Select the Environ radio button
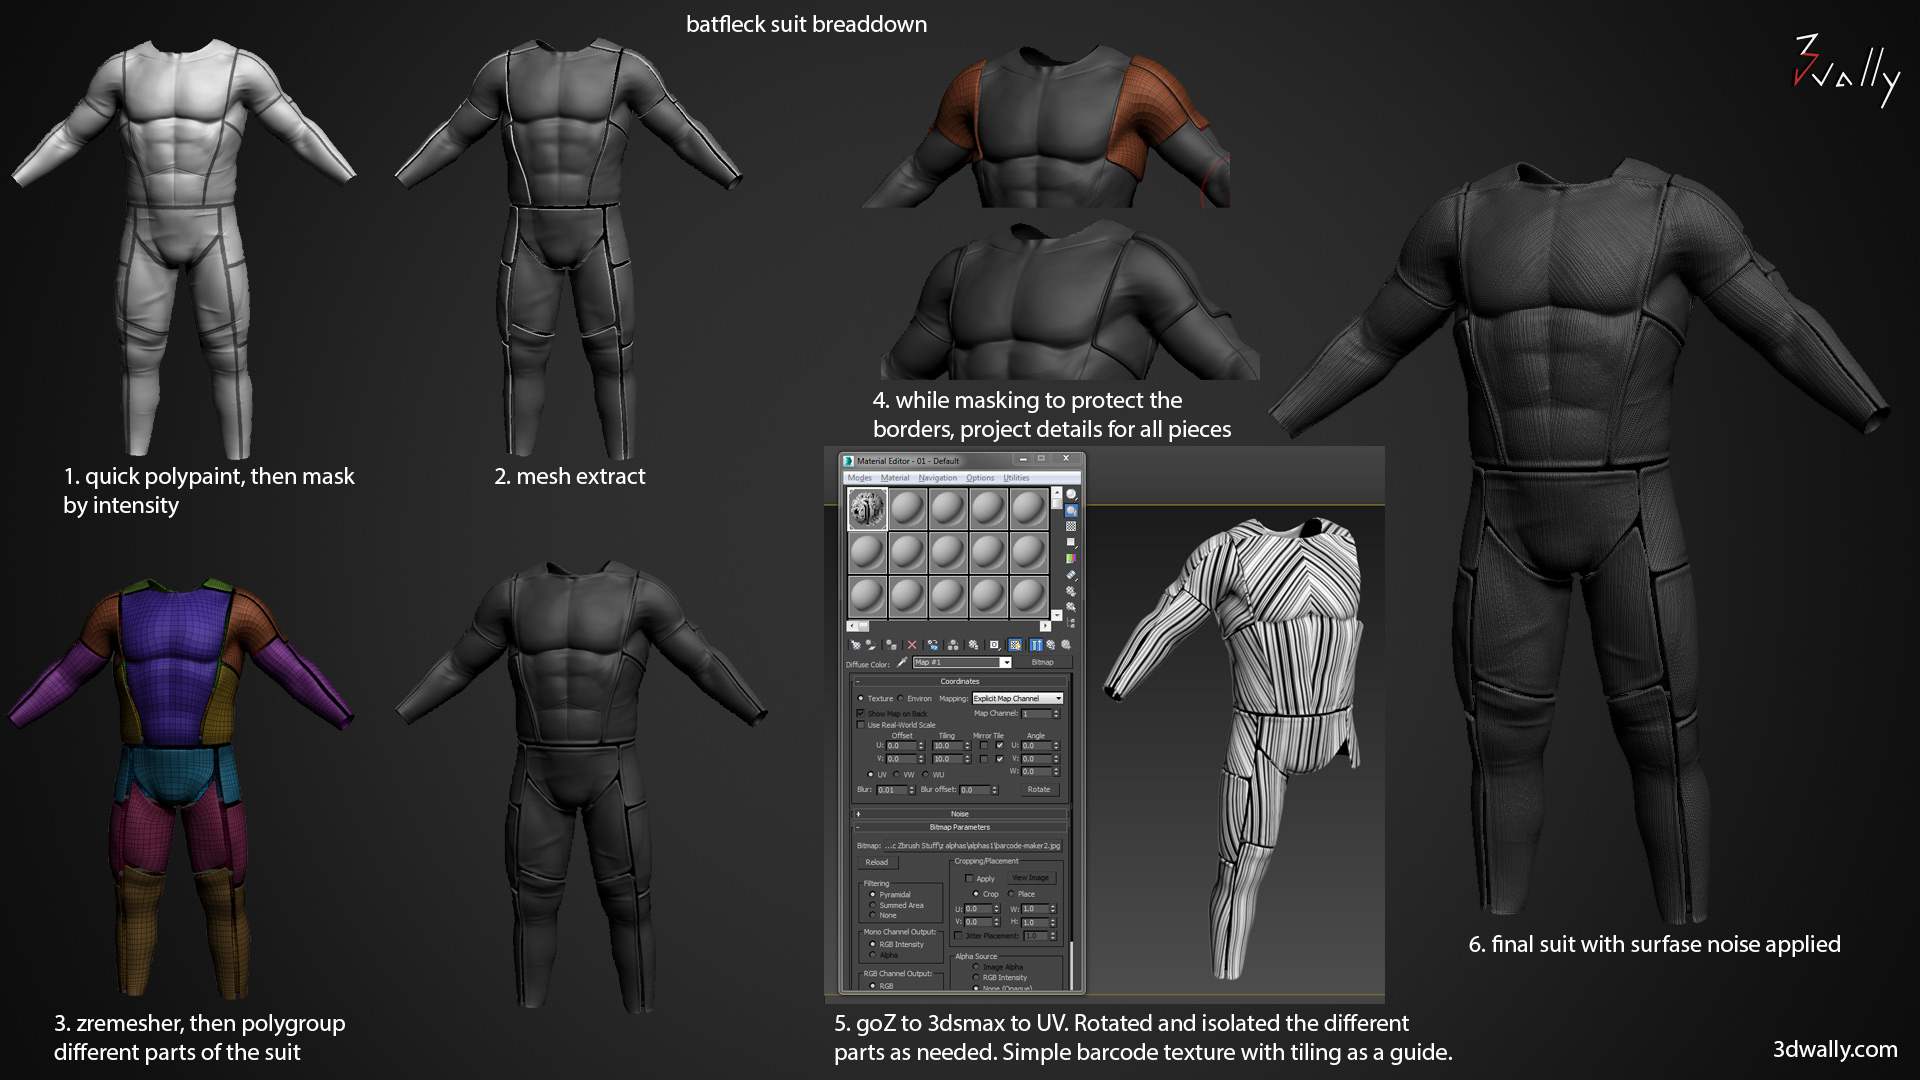This screenshot has height=1080, width=1920. coord(900,698)
